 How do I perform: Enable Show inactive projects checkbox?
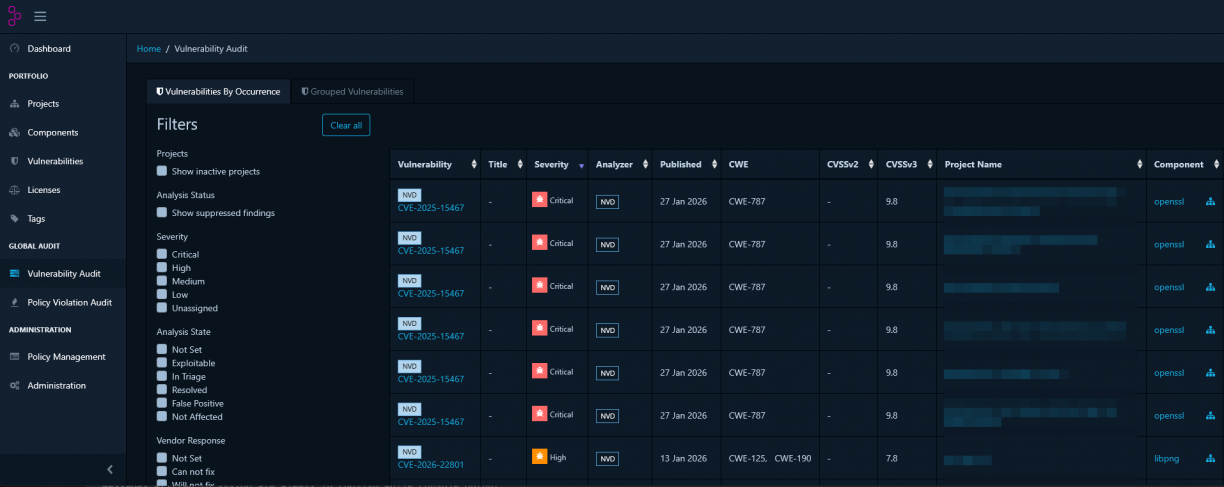(162, 172)
